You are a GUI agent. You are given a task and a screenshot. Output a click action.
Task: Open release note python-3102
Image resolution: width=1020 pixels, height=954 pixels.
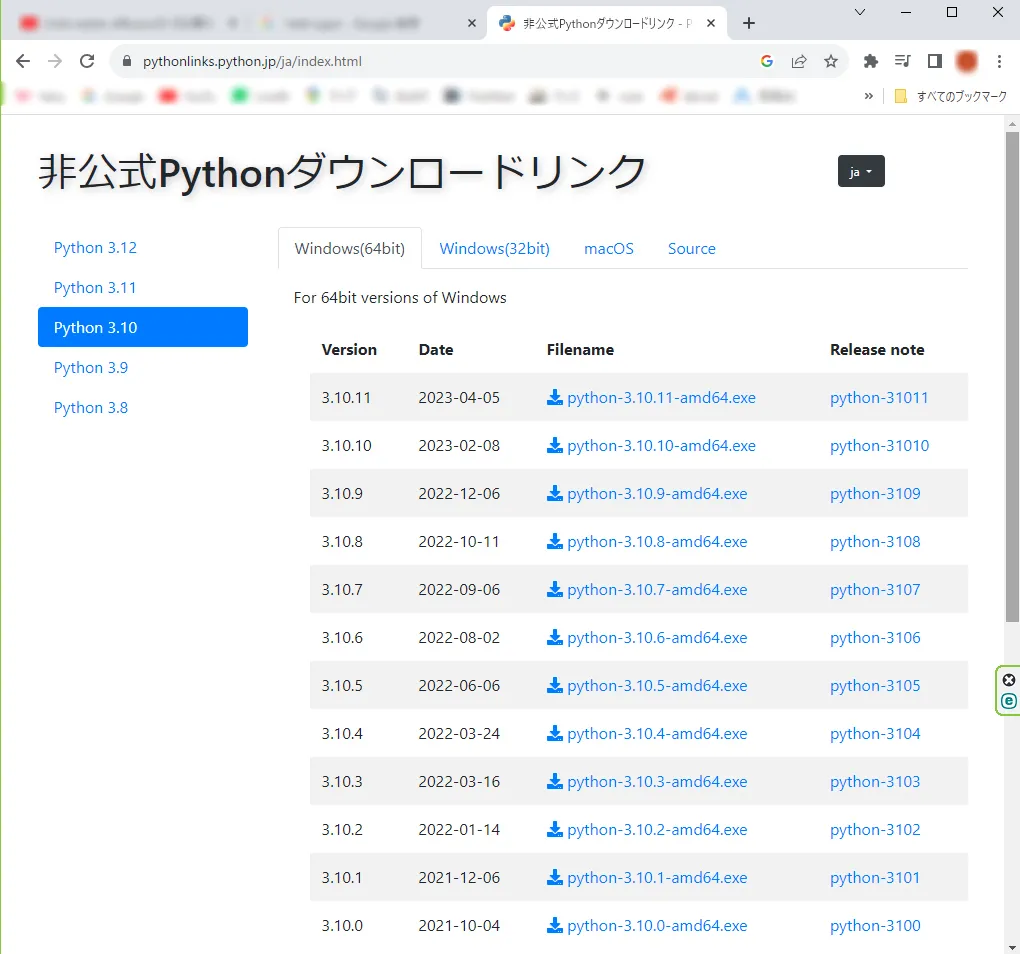click(x=875, y=829)
